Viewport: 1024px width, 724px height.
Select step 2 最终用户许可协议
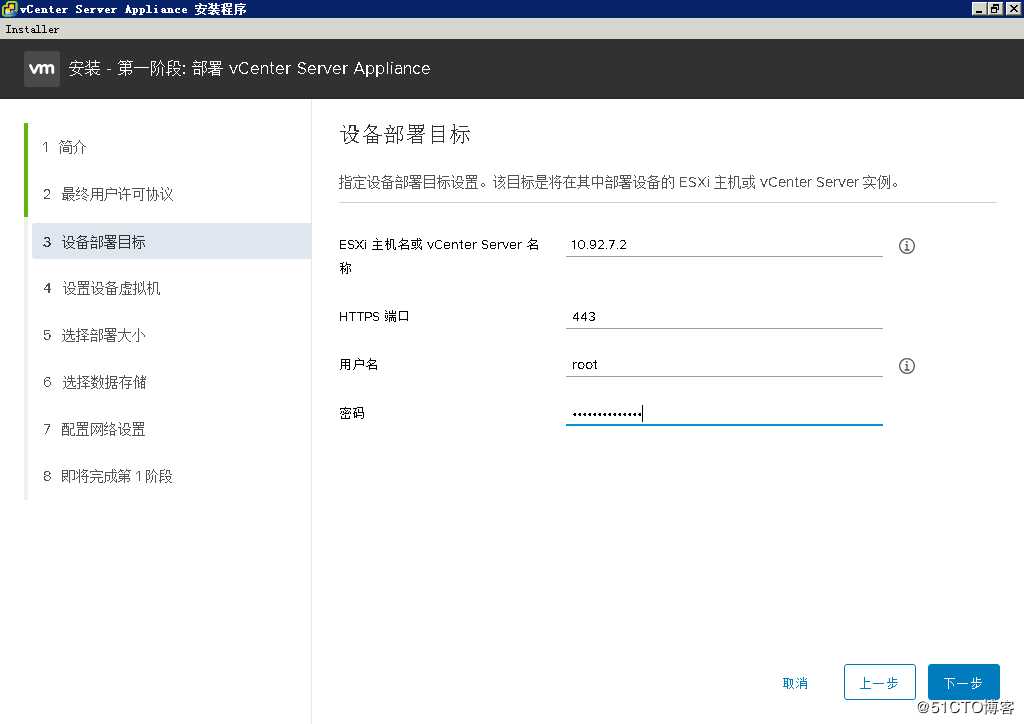pos(108,194)
